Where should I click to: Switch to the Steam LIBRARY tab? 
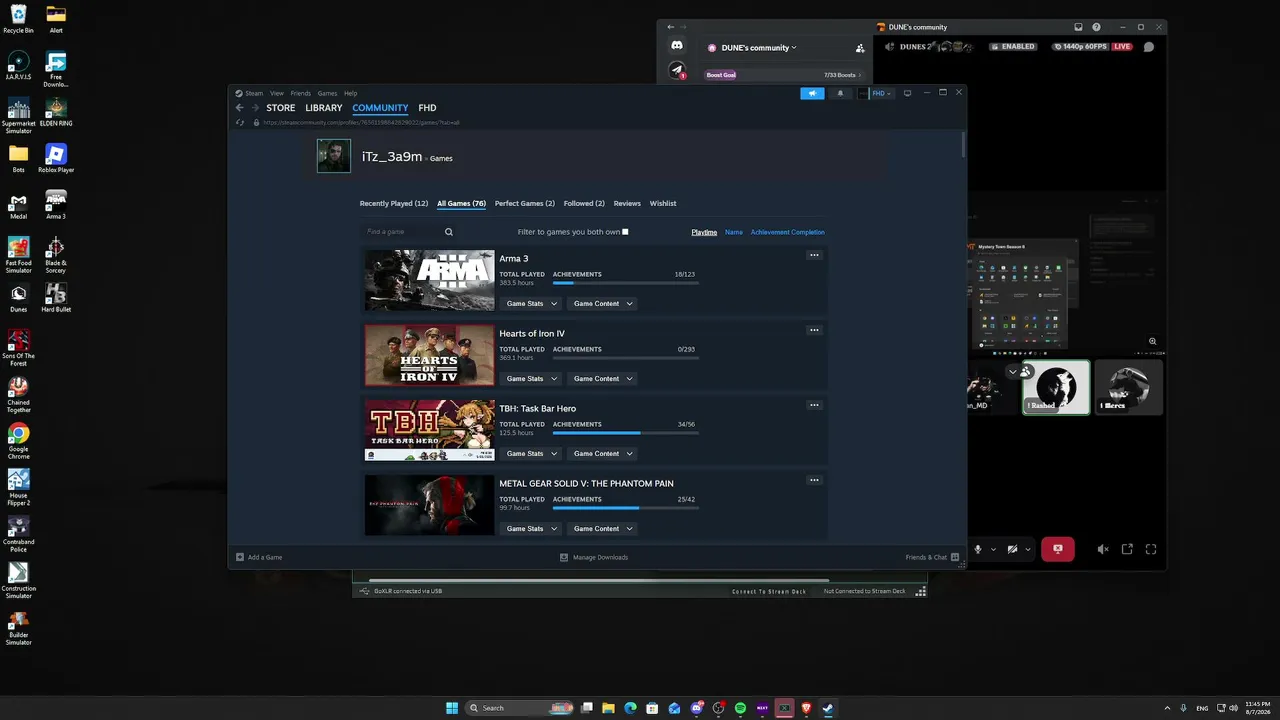(x=324, y=108)
